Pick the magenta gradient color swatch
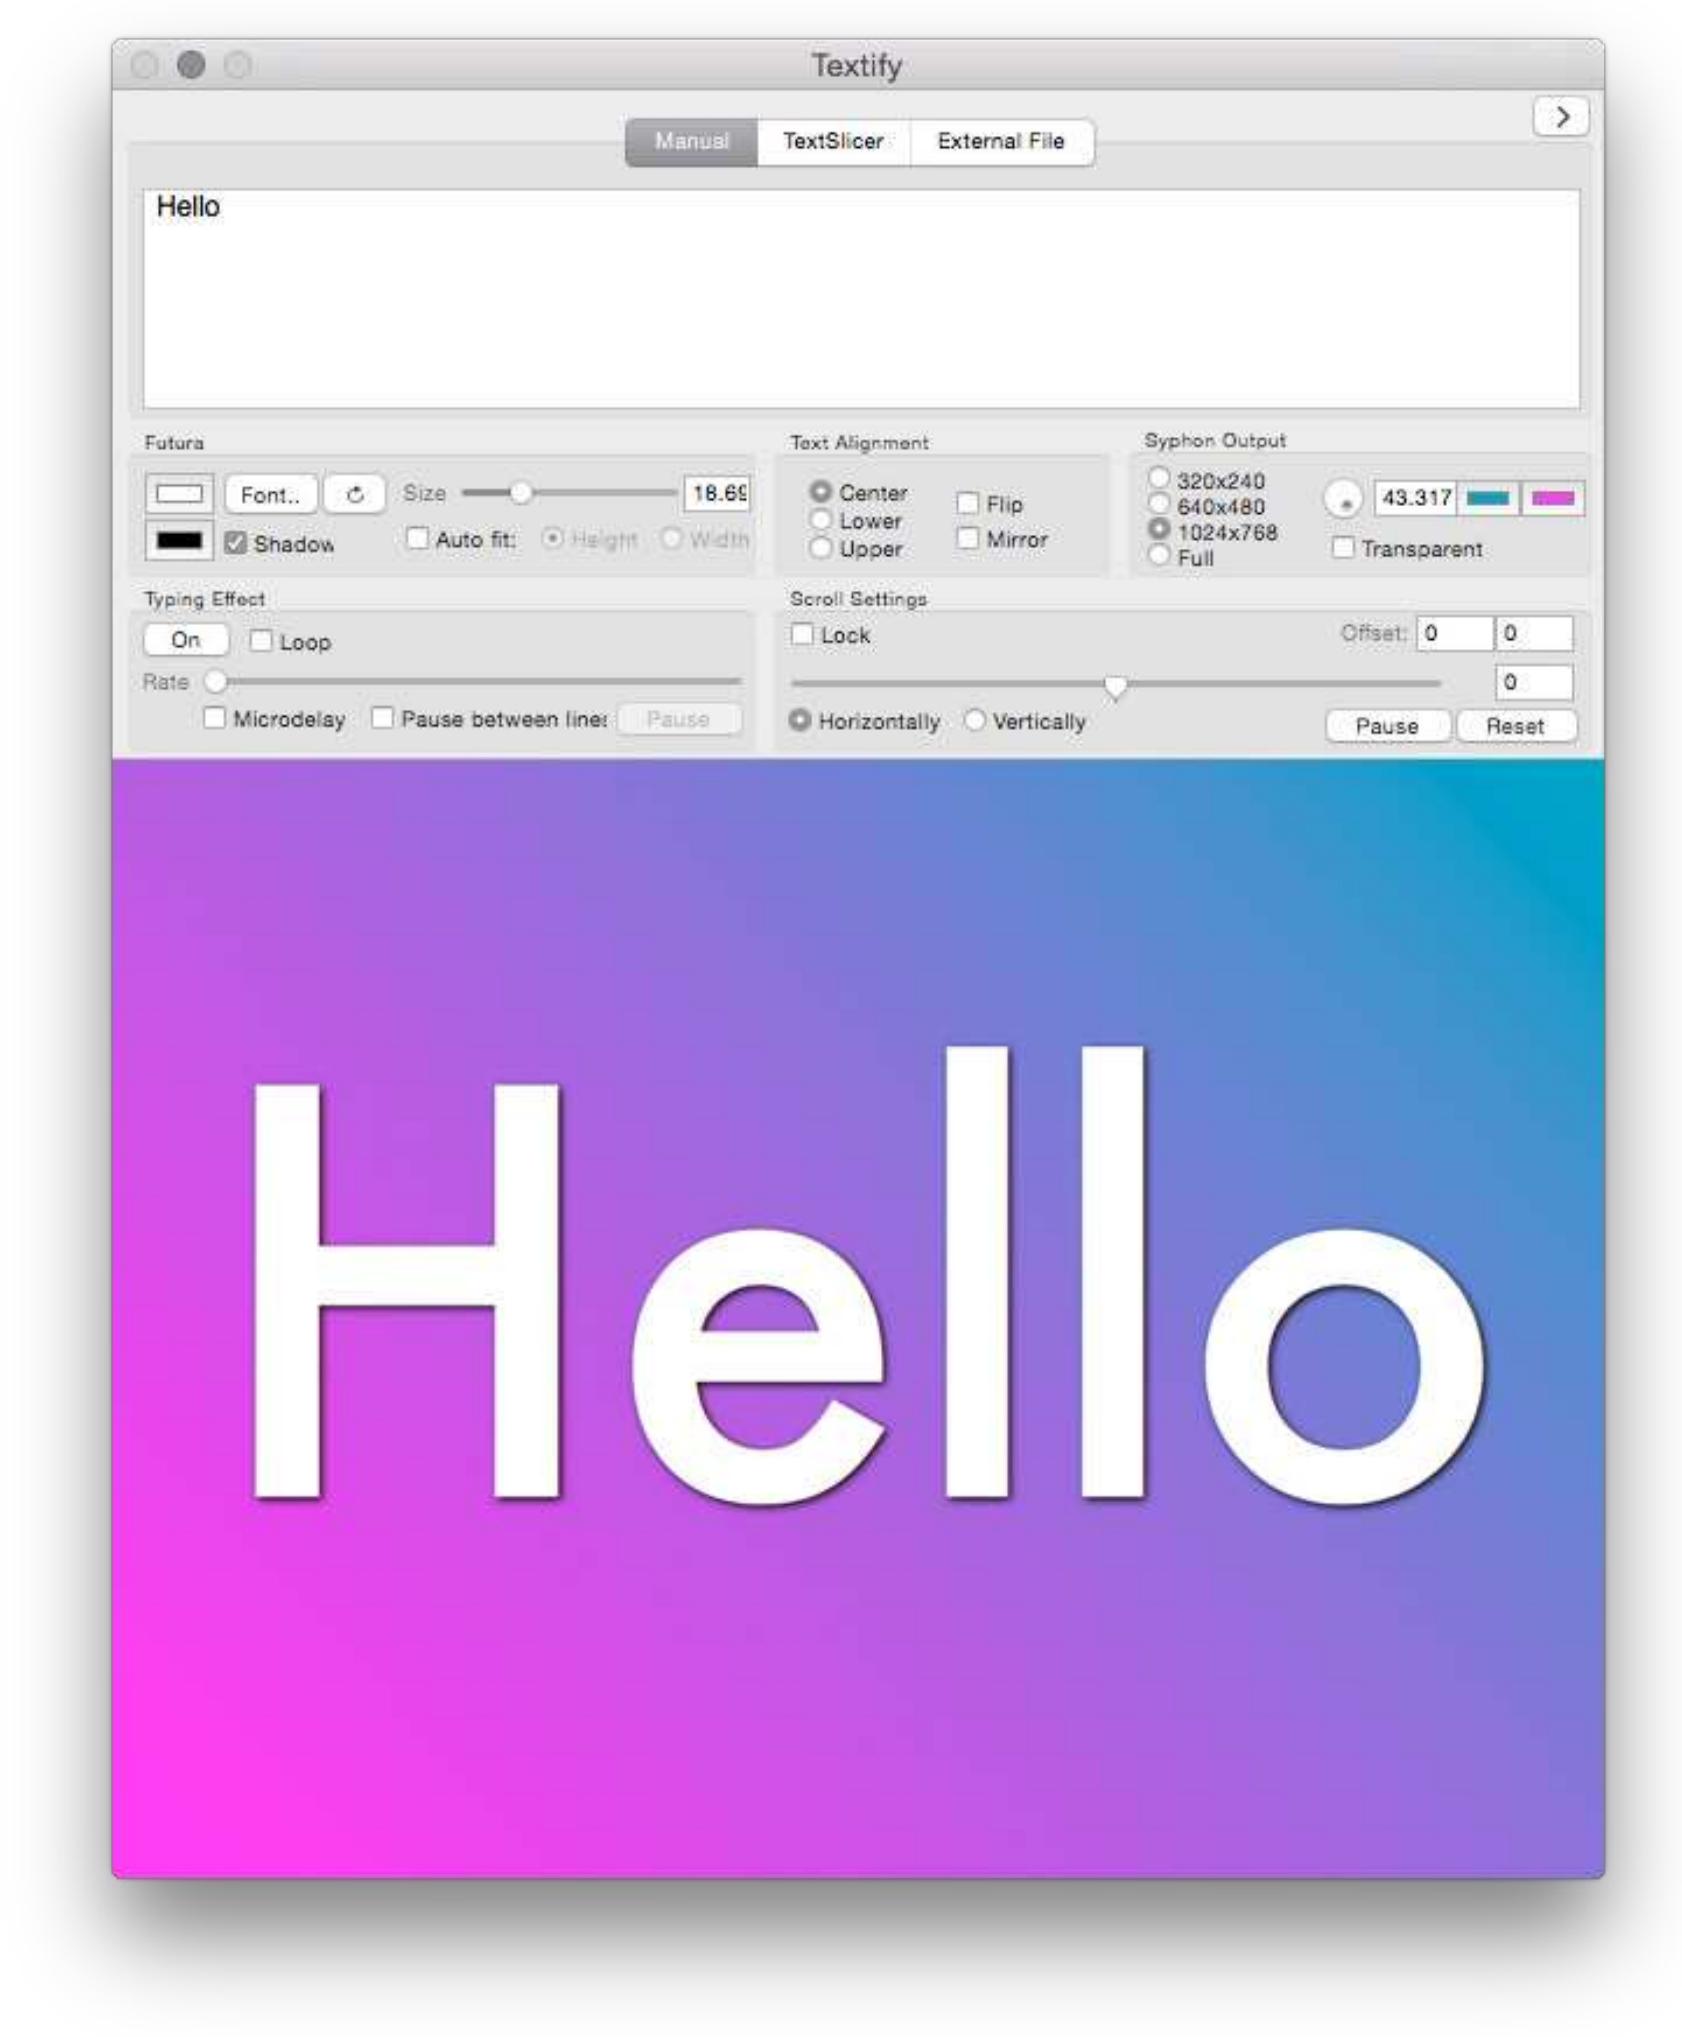The image size is (1682, 2037). (1552, 498)
